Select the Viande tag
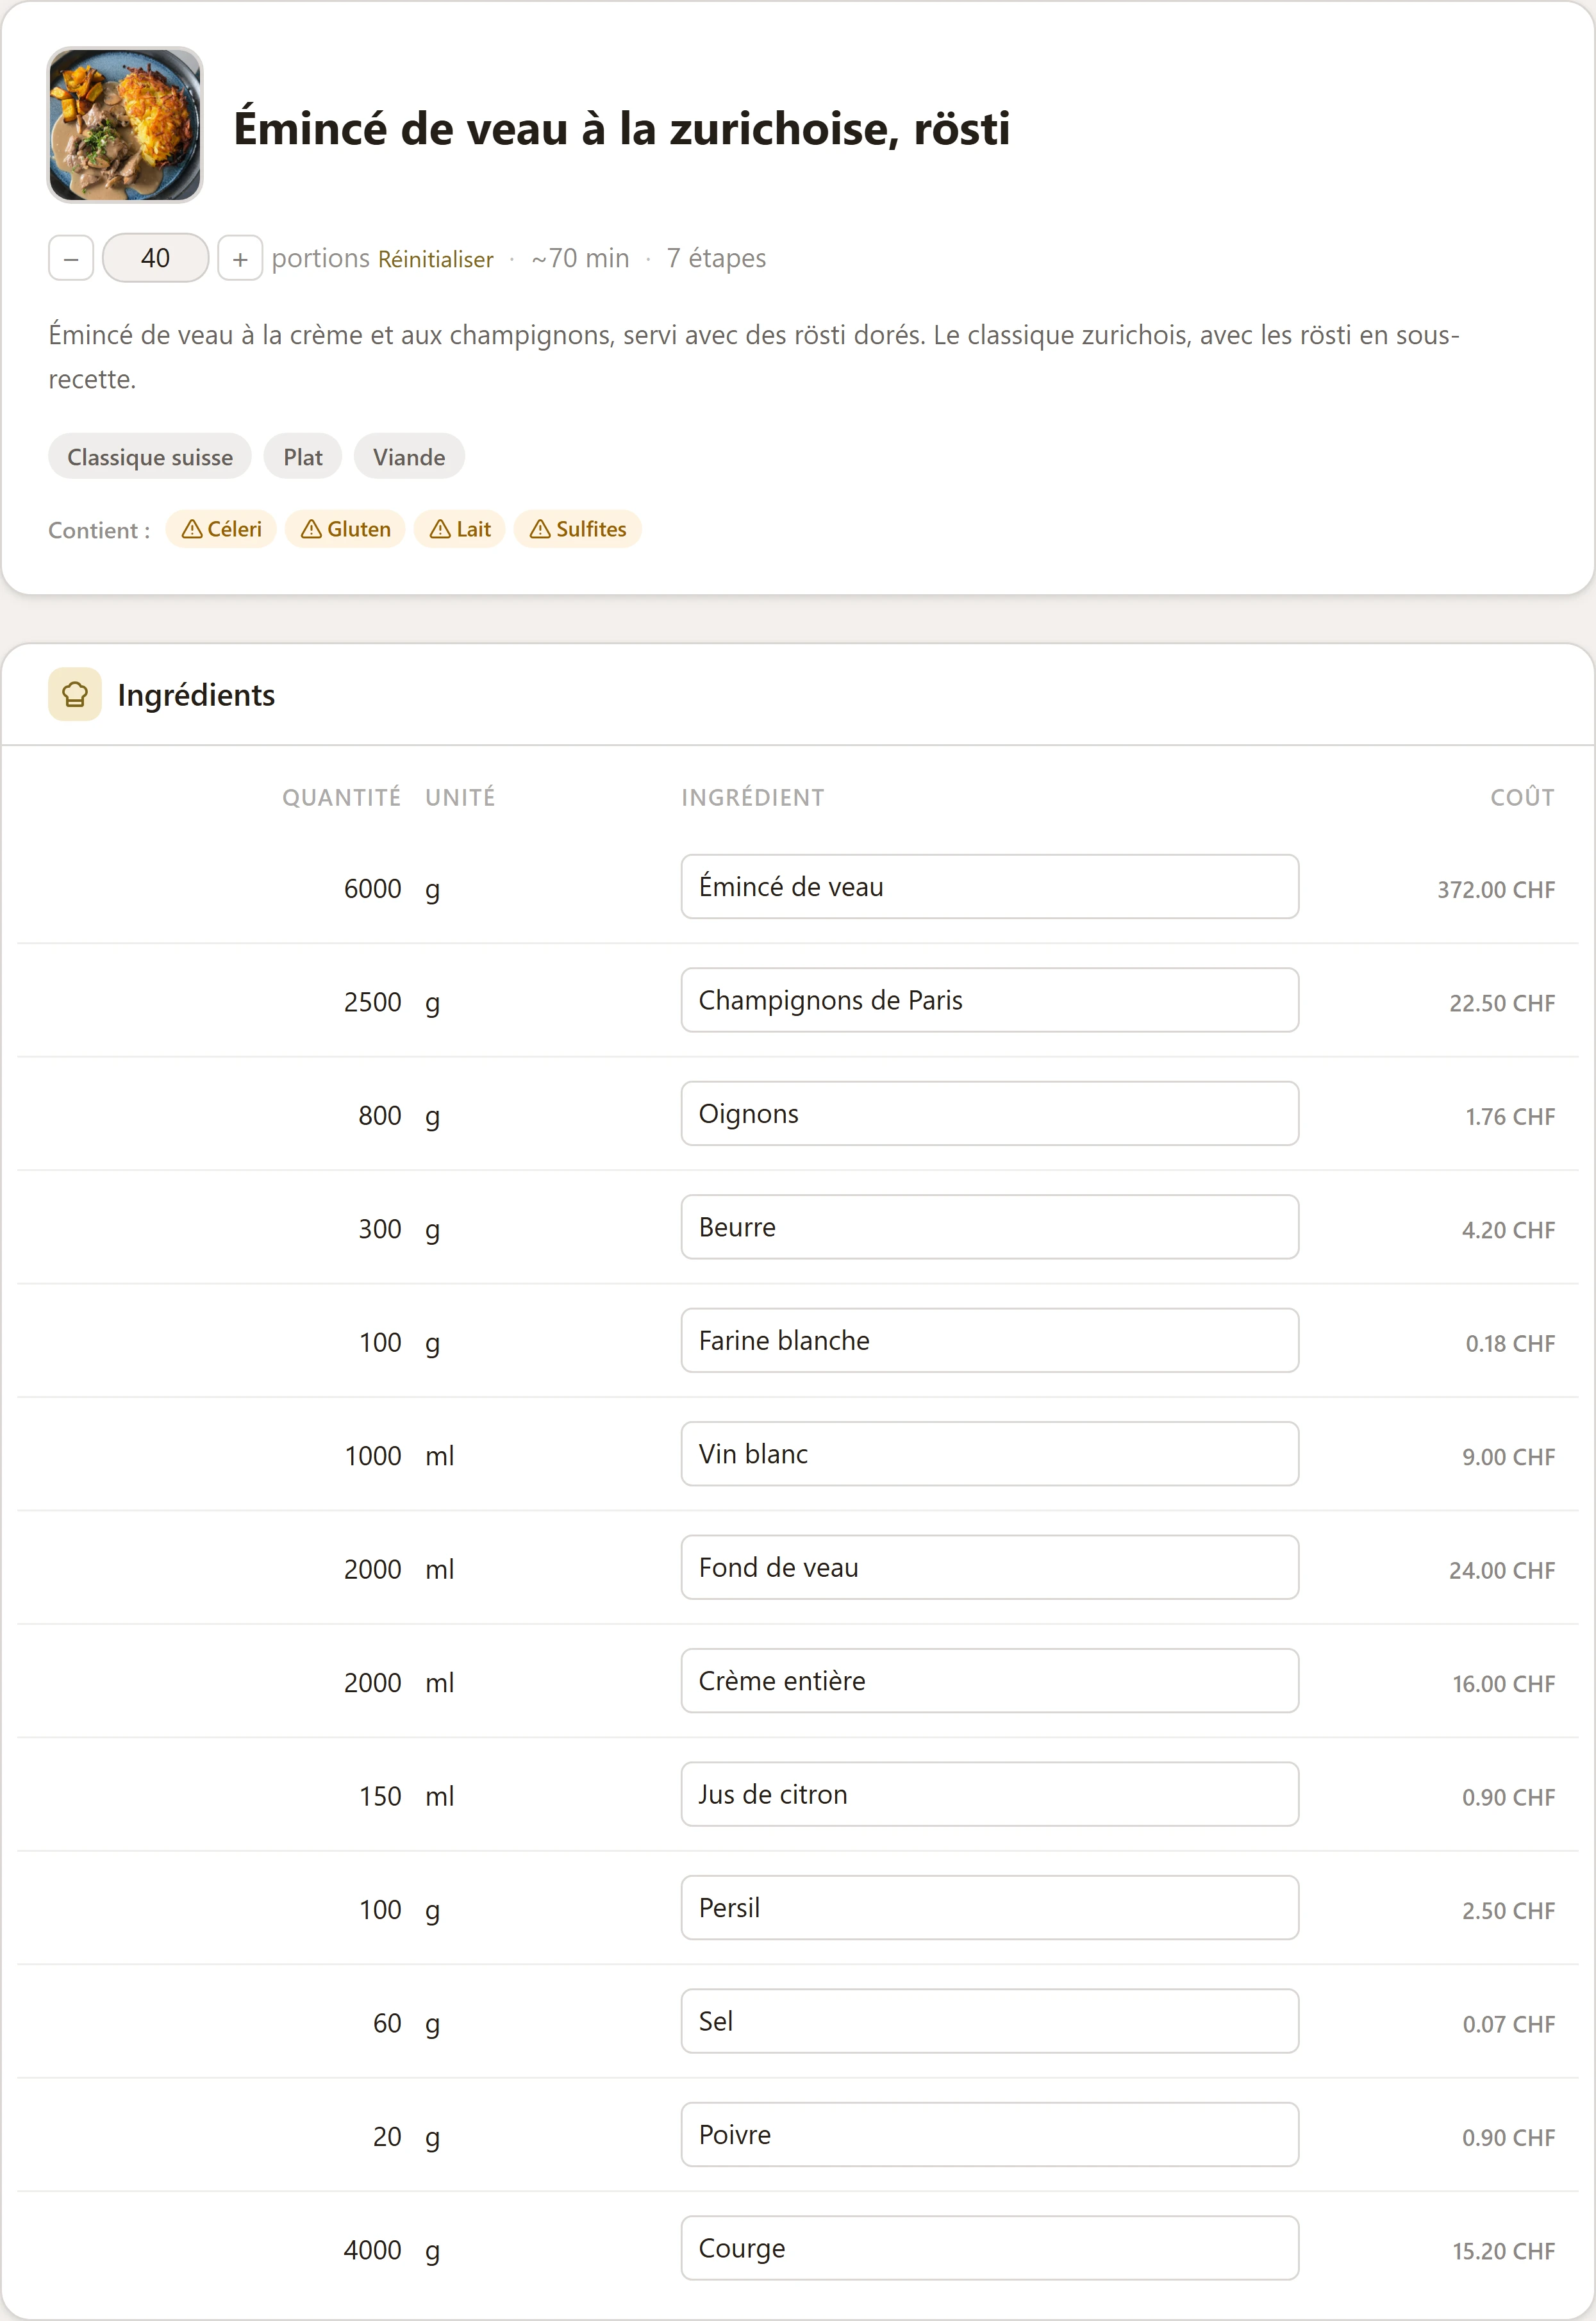This screenshot has width=1596, height=2321. point(409,457)
